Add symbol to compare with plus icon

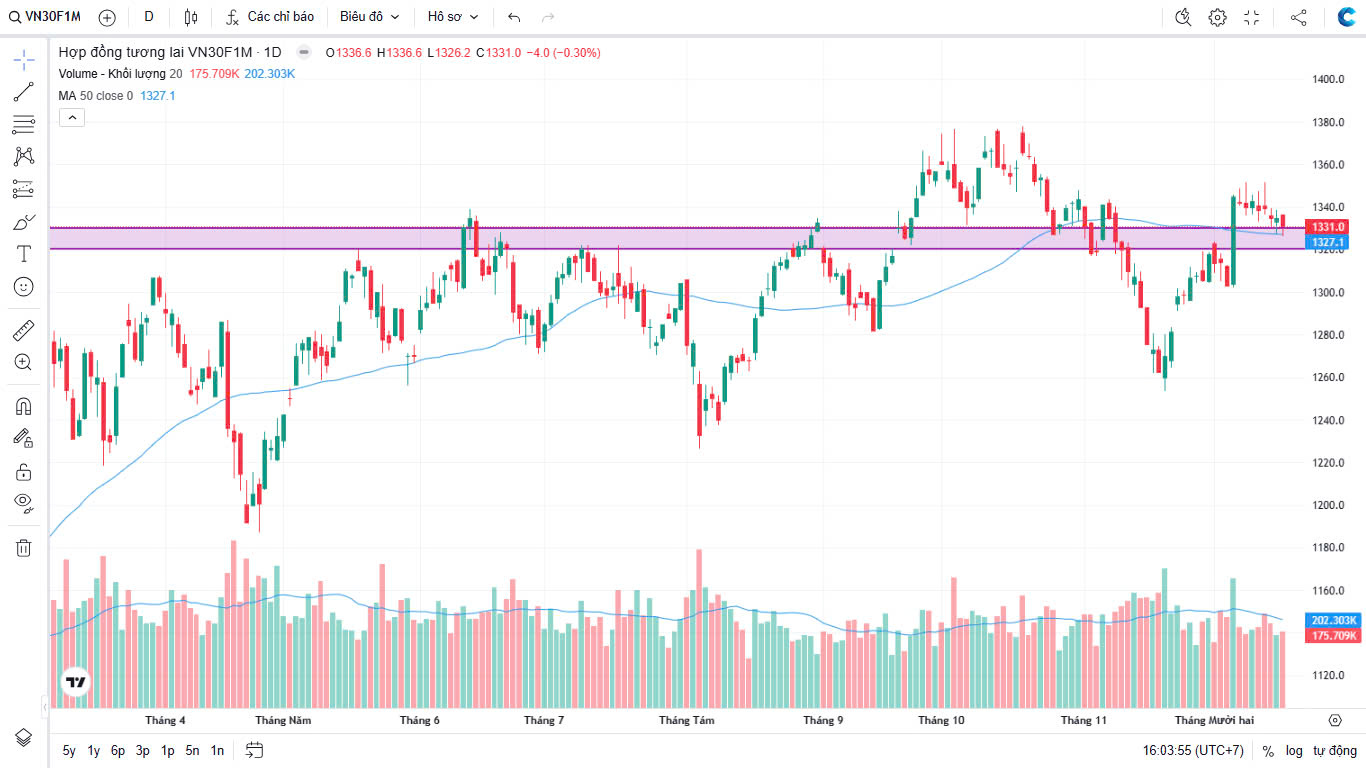(x=107, y=17)
